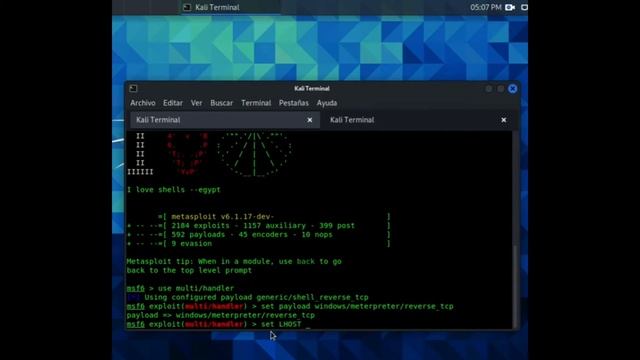Click the terminal icon in window title bar
The width and height of the screenshot is (640, 360).
click(133, 88)
